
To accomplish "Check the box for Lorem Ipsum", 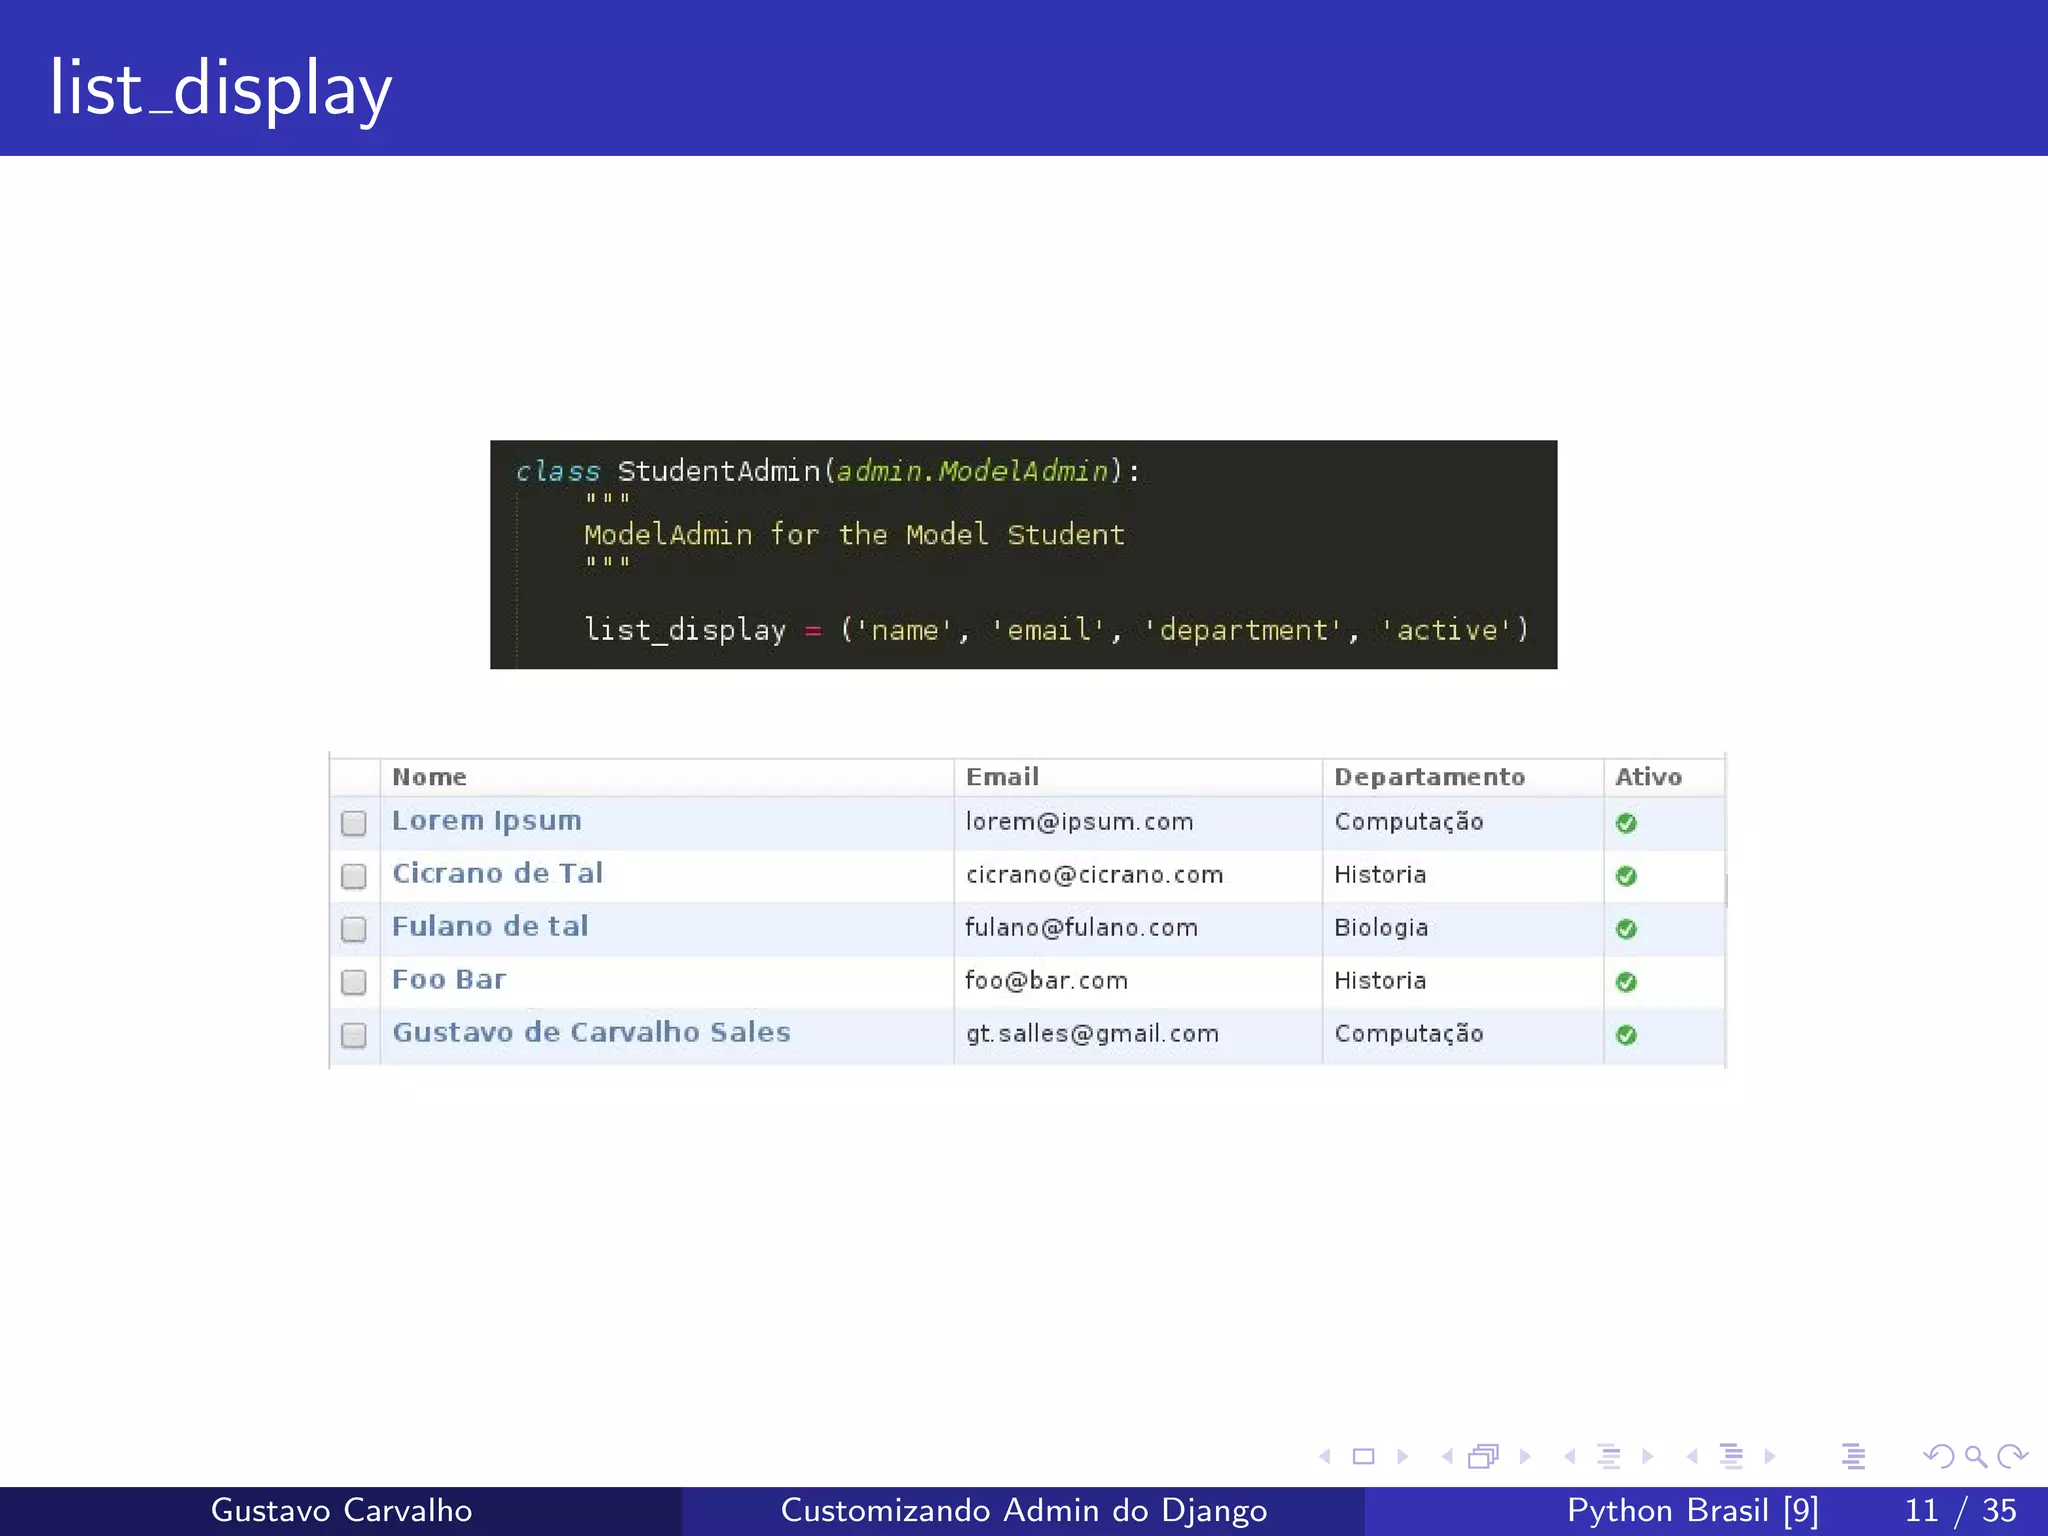I will coord(354,823).
